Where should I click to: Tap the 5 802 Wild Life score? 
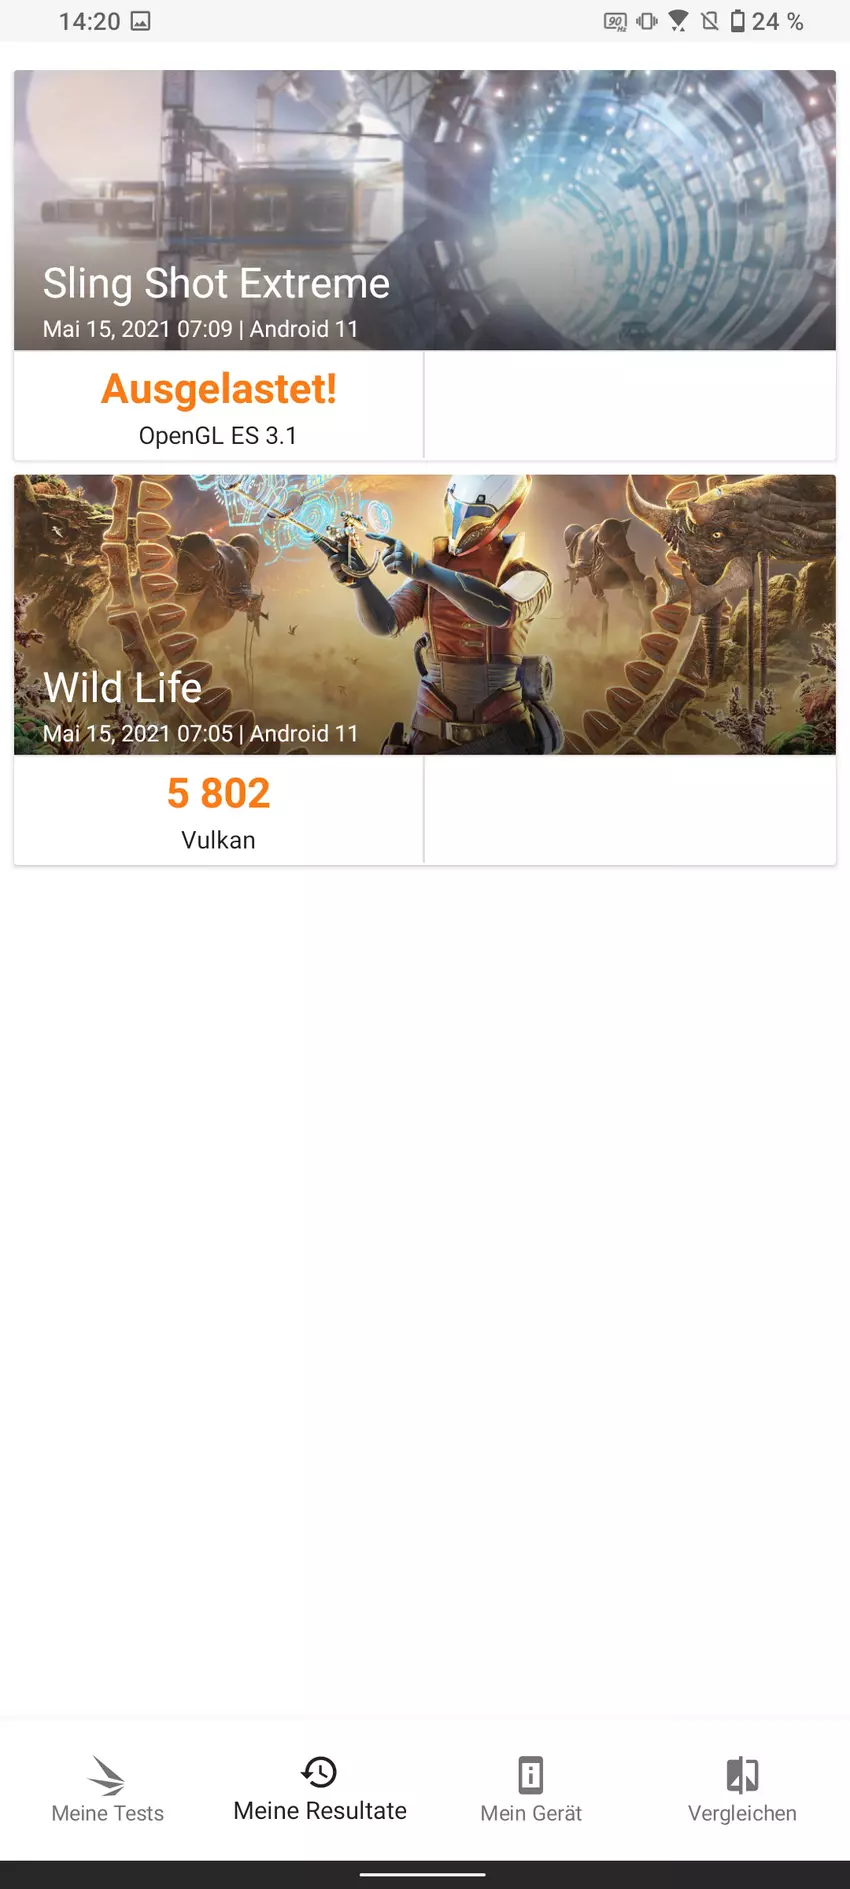pos(218,793)
